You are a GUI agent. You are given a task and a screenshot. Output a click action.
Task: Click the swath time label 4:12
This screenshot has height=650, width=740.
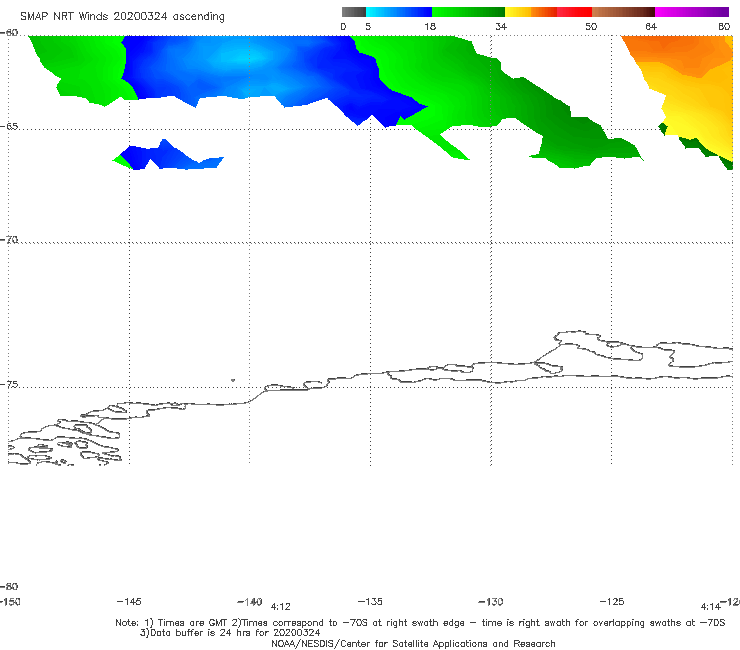[280, 607]
